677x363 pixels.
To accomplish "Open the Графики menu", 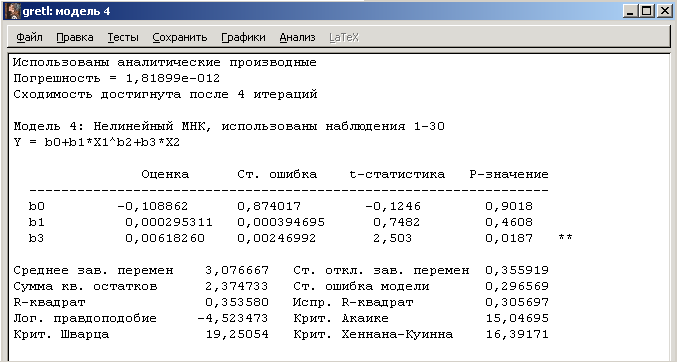I will point(243,38).
